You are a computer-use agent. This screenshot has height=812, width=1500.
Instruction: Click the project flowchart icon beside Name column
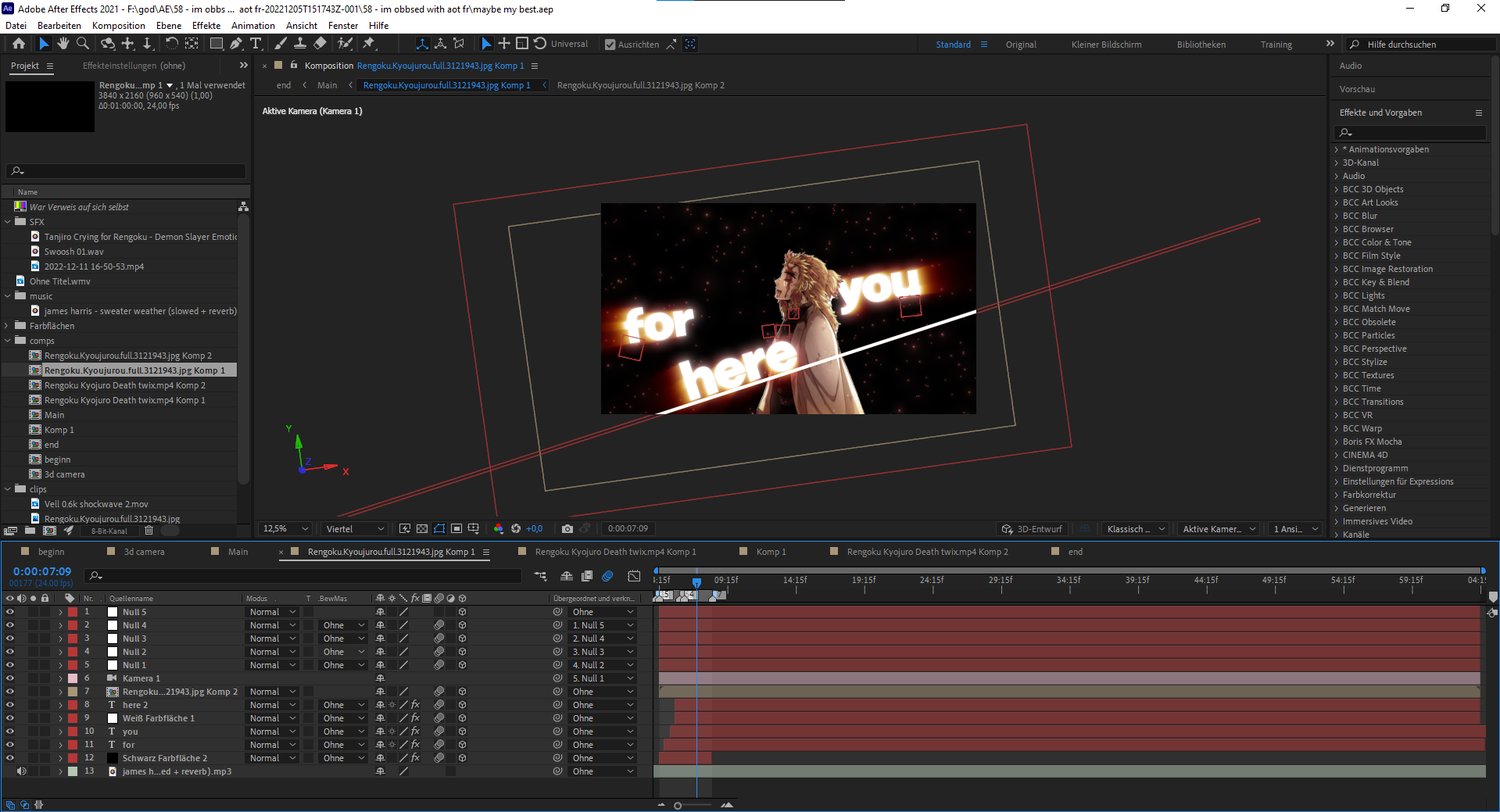tap(243, 207)
